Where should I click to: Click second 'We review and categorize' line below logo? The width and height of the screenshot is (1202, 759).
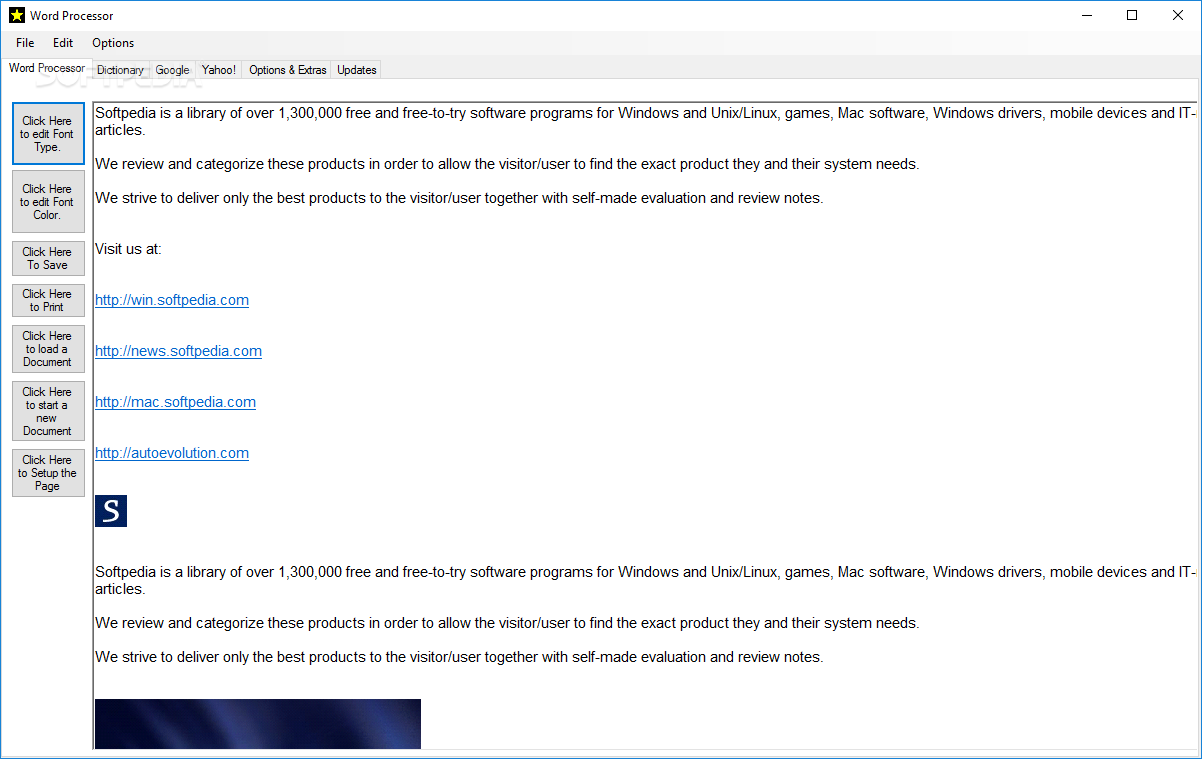507,623
